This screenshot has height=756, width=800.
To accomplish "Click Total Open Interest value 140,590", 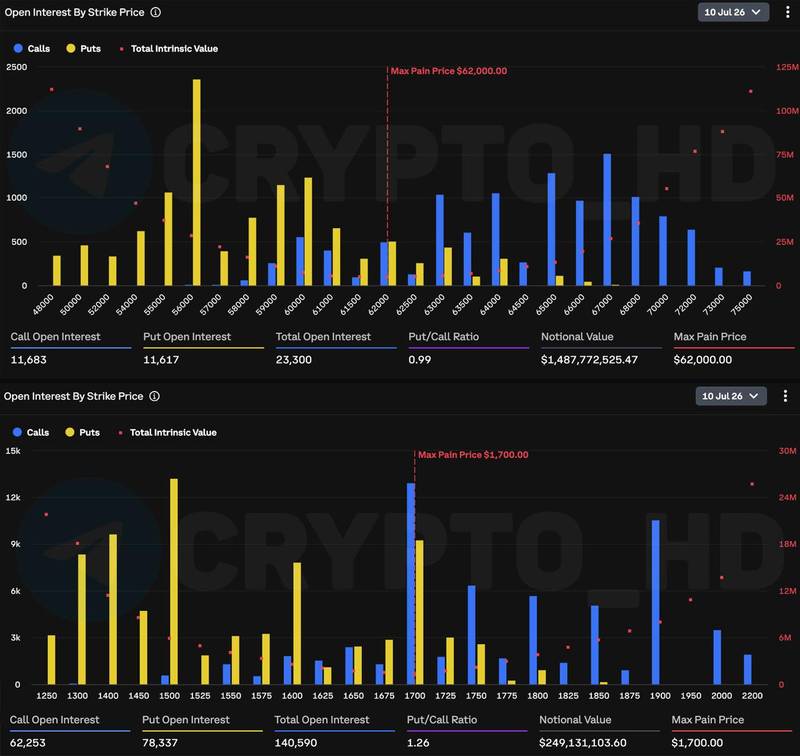I will (x=296, y=743).
